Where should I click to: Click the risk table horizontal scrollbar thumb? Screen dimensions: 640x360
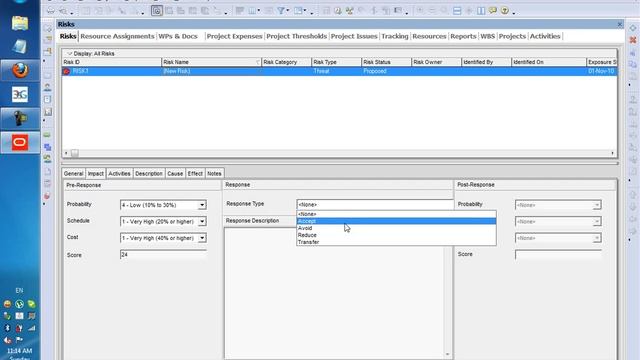coord(75,153)
